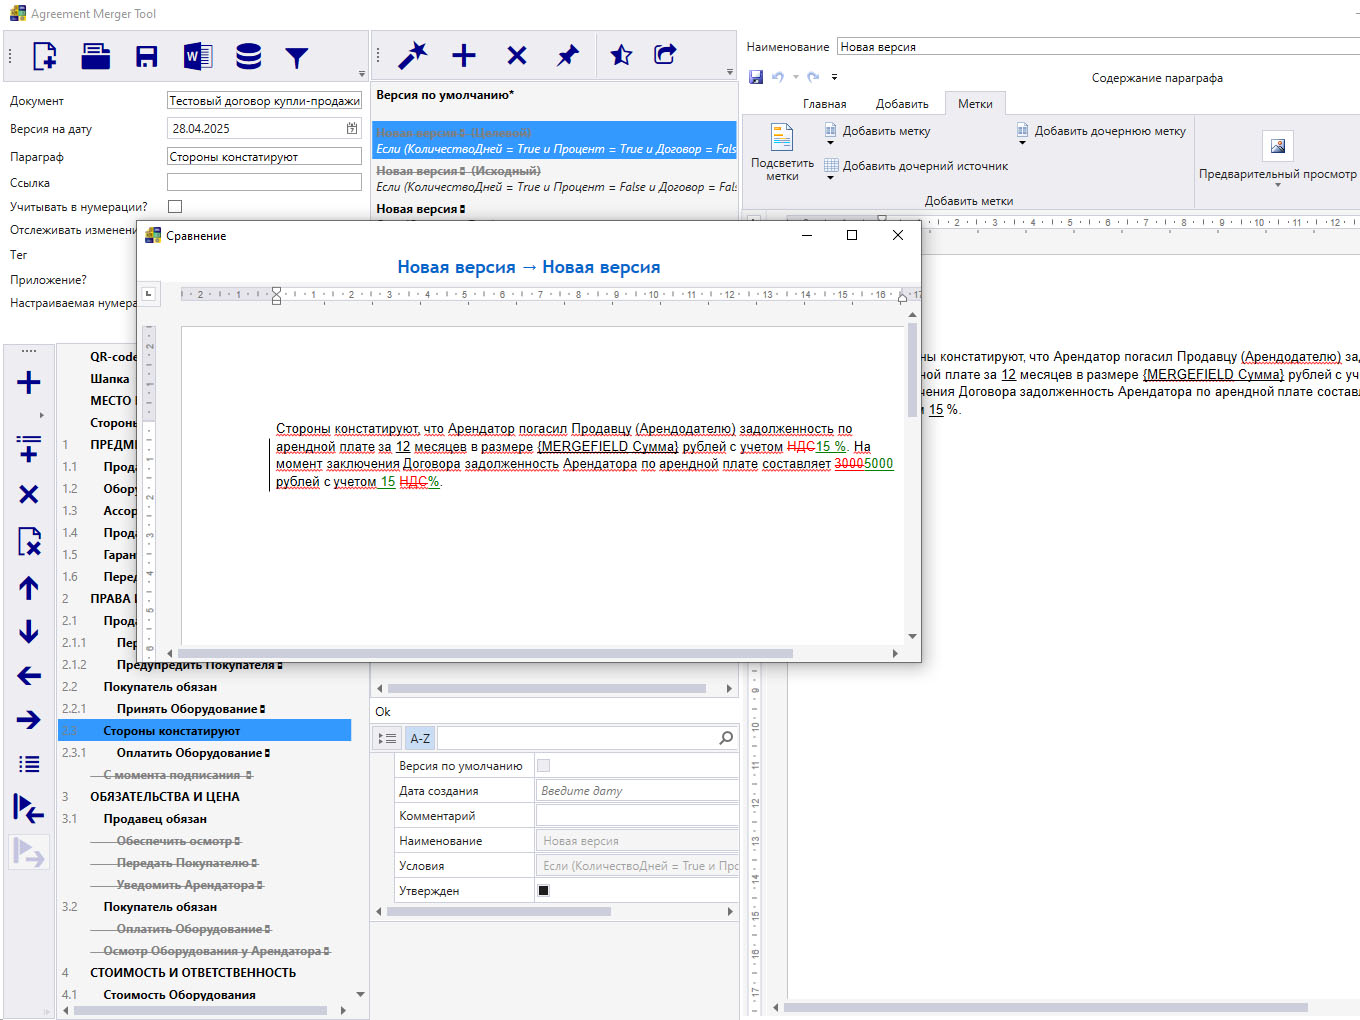Click the filter funnel icon

(x=297, y=58)
